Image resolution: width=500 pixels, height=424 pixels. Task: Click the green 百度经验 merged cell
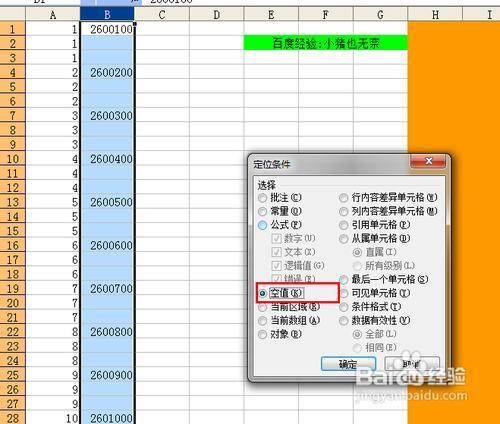tap(326, 43)
